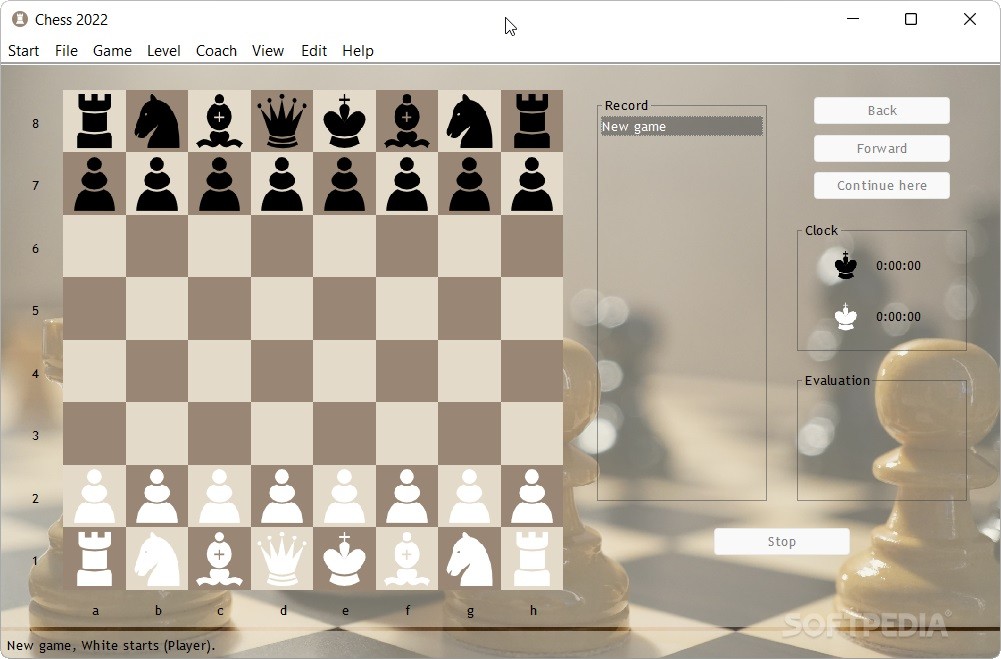The width and height of the screenshot is (1001, 659).
Task: Select the white bishop on c1
Action: pyautogui.click(x=219, y=559)
